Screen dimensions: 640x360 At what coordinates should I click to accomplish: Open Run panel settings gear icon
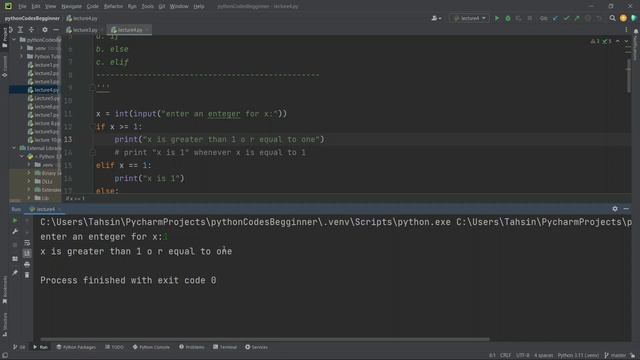[615, 209]
